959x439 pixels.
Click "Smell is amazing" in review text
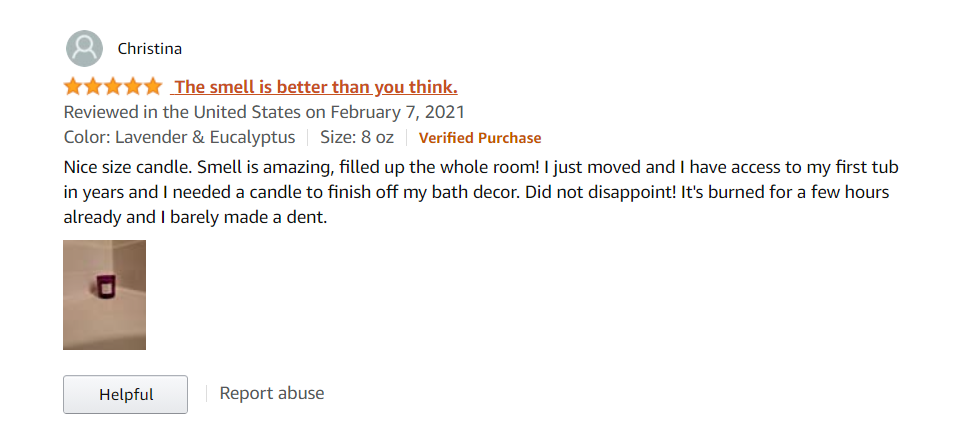[262, 166]
